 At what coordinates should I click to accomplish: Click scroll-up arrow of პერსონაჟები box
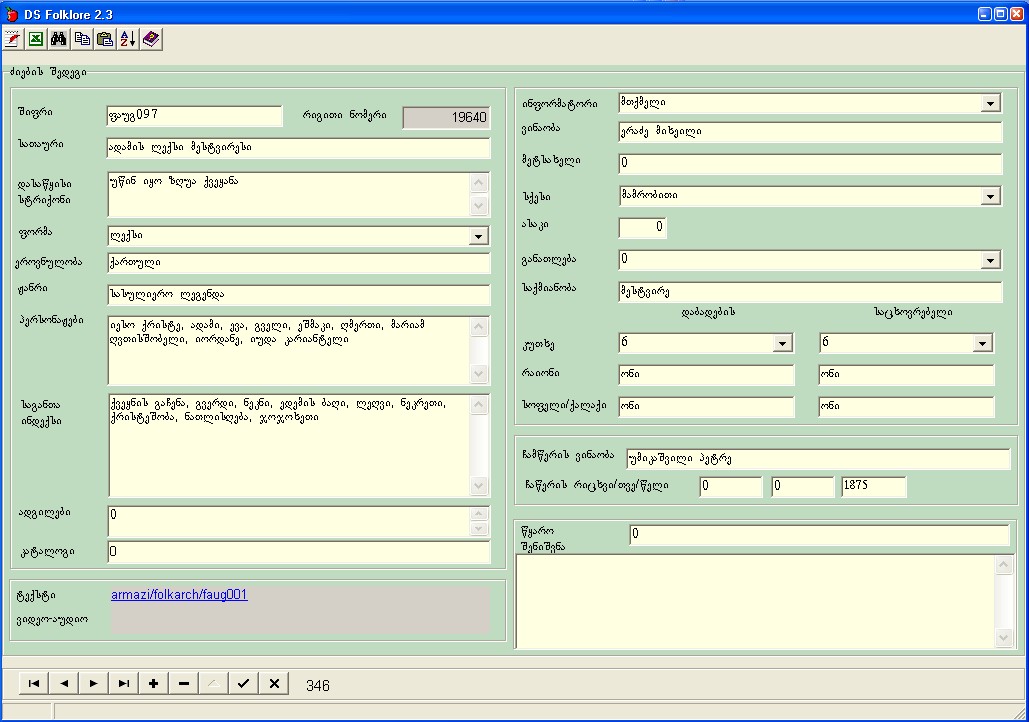(x=480, y=326)
